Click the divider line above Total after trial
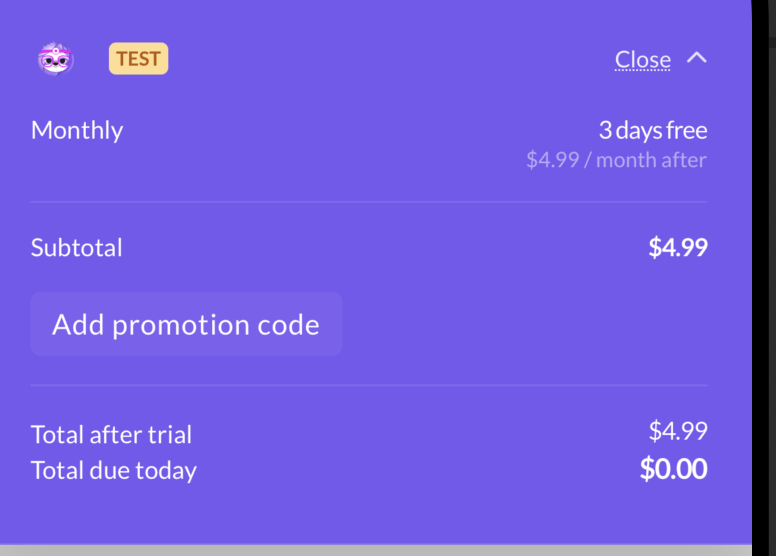 pos(368,385)
